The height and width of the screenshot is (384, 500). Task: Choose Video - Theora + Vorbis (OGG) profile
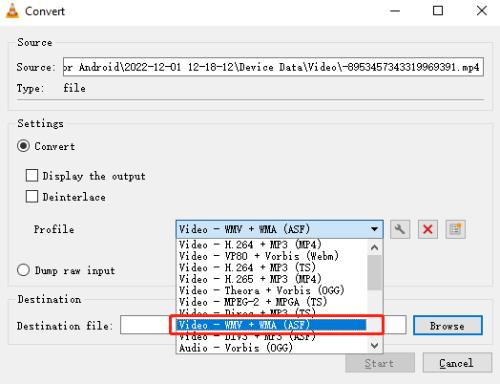point(272,290)
